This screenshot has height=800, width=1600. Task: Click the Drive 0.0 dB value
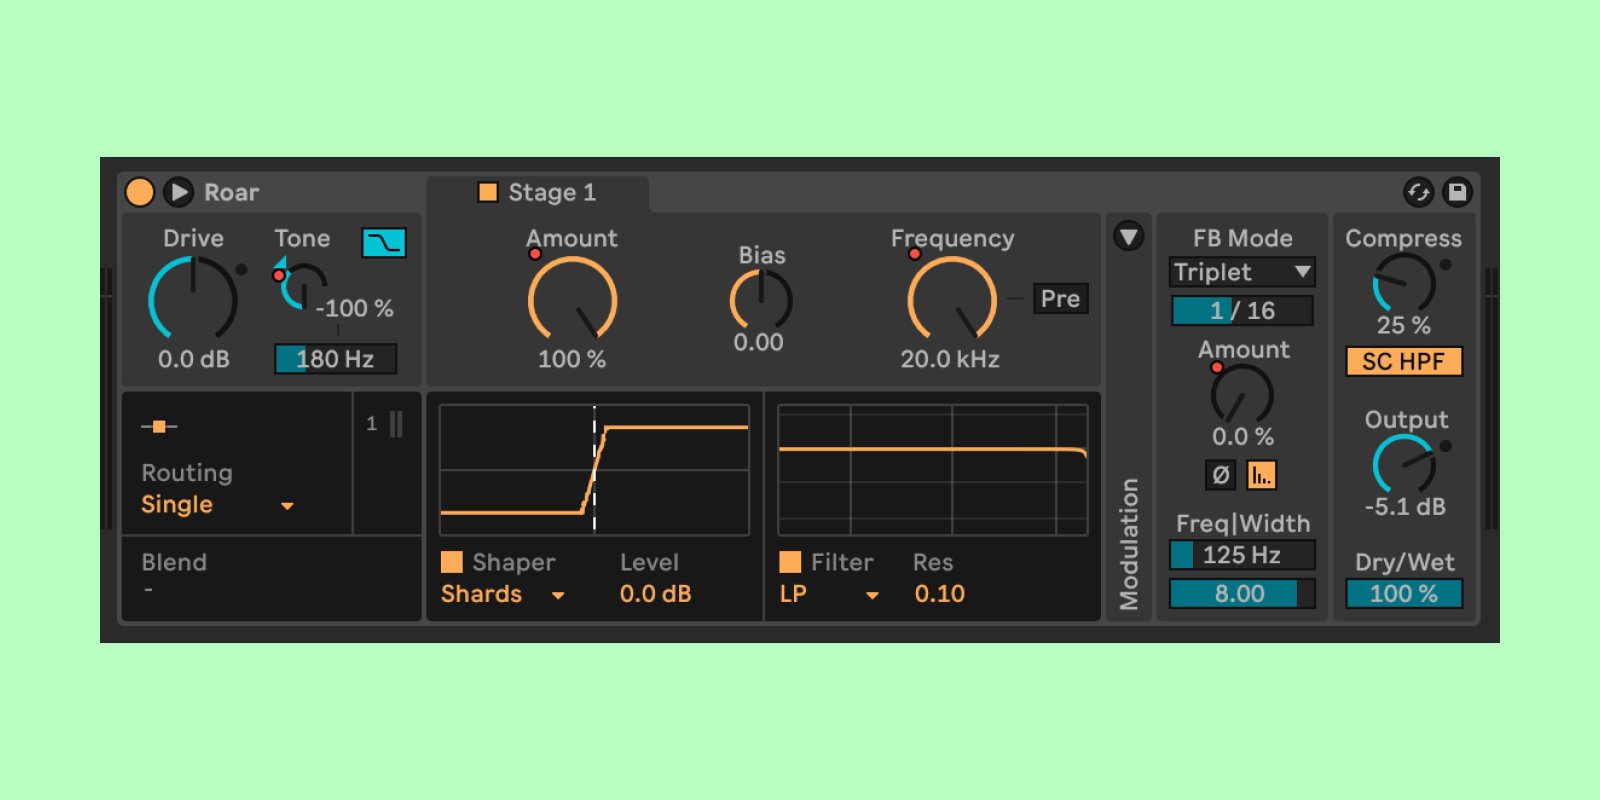click(194, 359)
